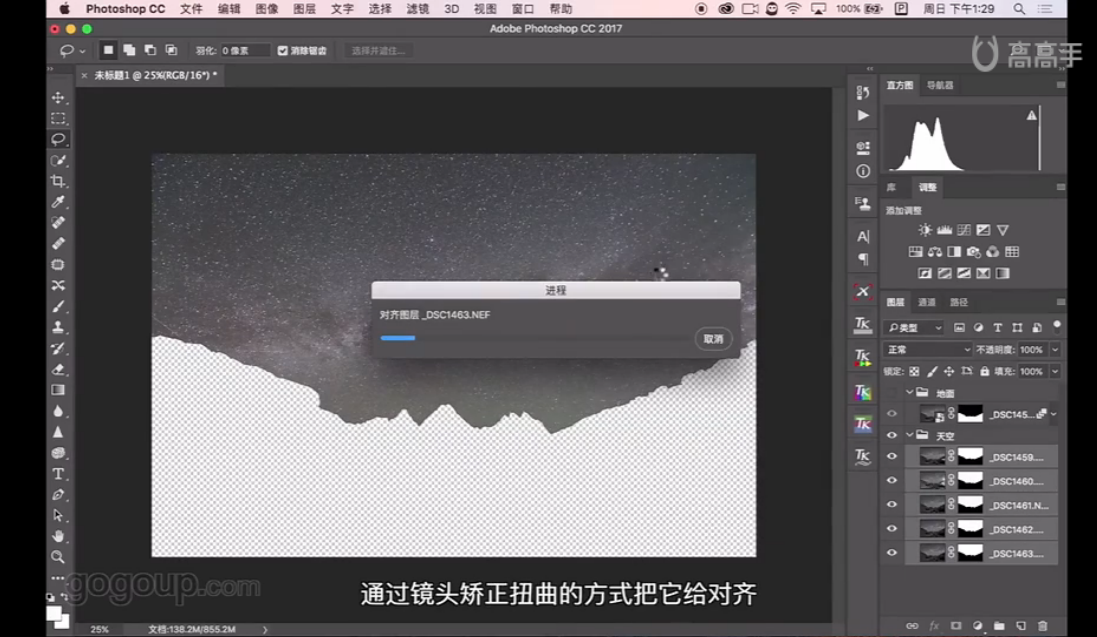The height and width of the screenshot is (637, 1097).
Task: Open the Info panel icon
Action: point(863,172)
